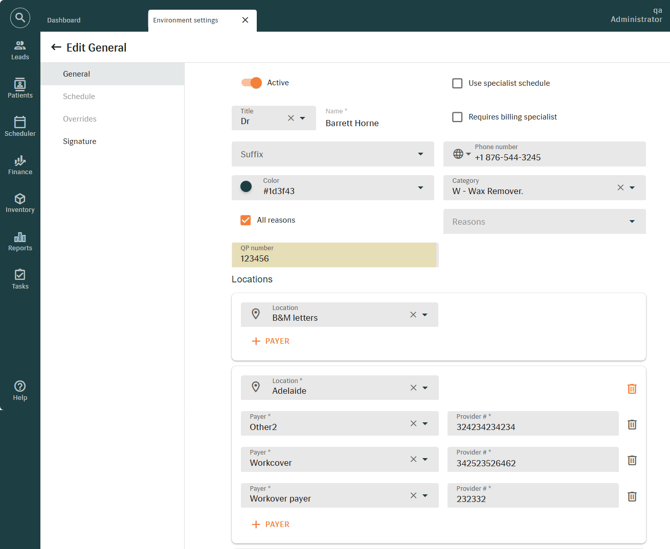Open the qa Administrator user menu
The width and height of the screenshot is (670, 549).
tap(636, 15)
